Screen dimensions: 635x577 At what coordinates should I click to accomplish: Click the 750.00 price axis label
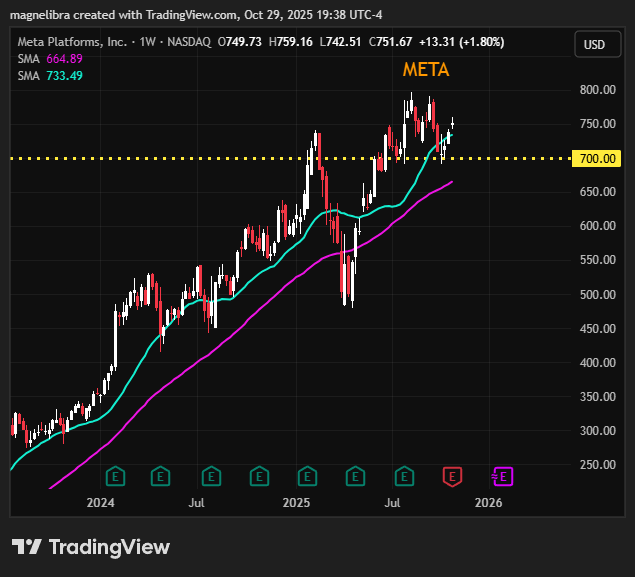[x=597, y=123]
